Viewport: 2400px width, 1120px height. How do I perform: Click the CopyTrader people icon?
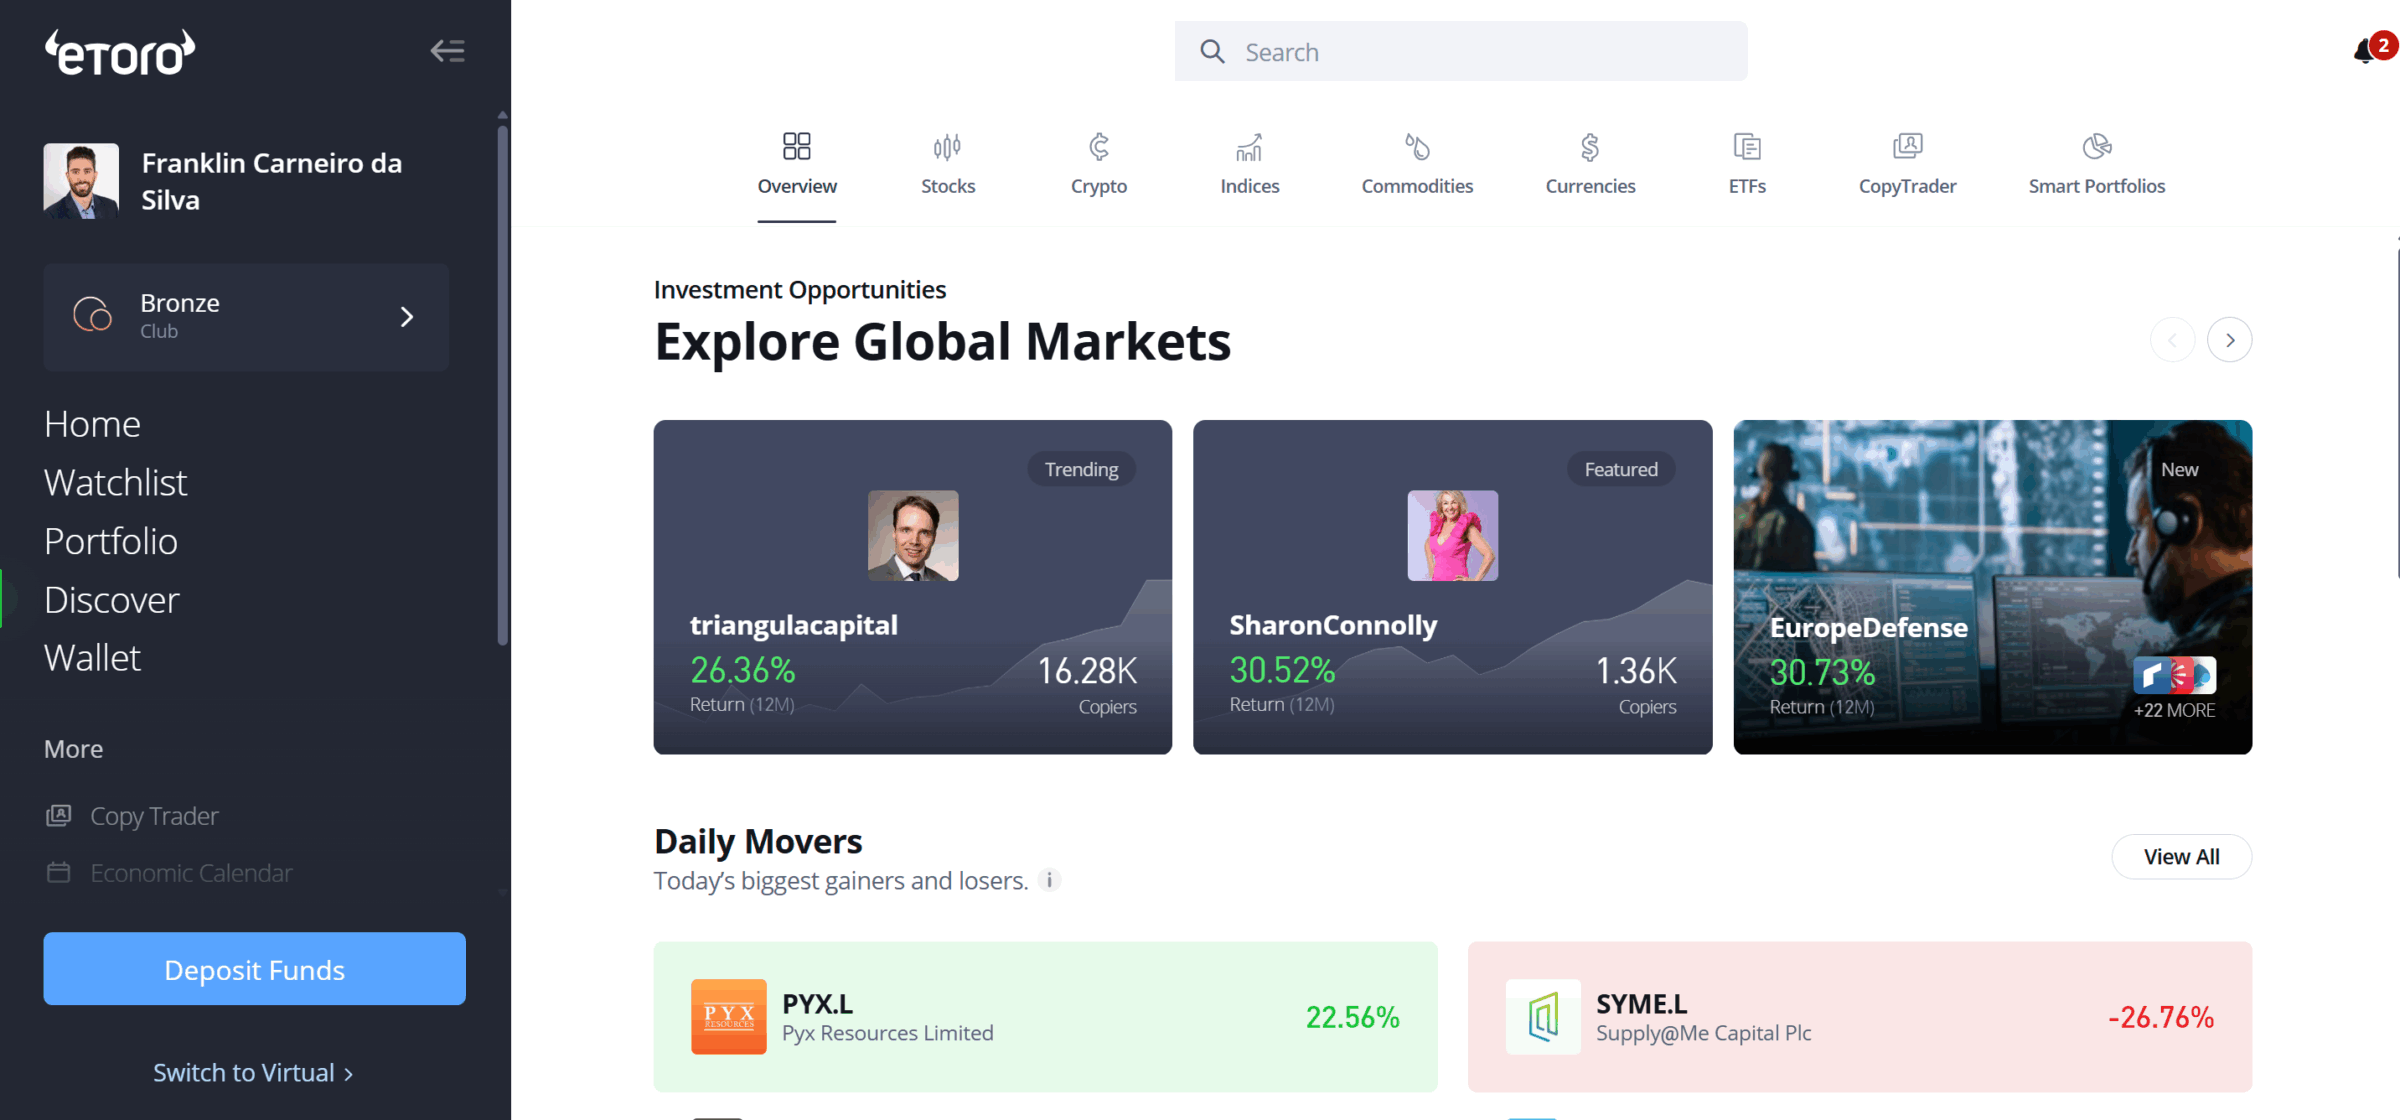click(x=1907, y=147)
